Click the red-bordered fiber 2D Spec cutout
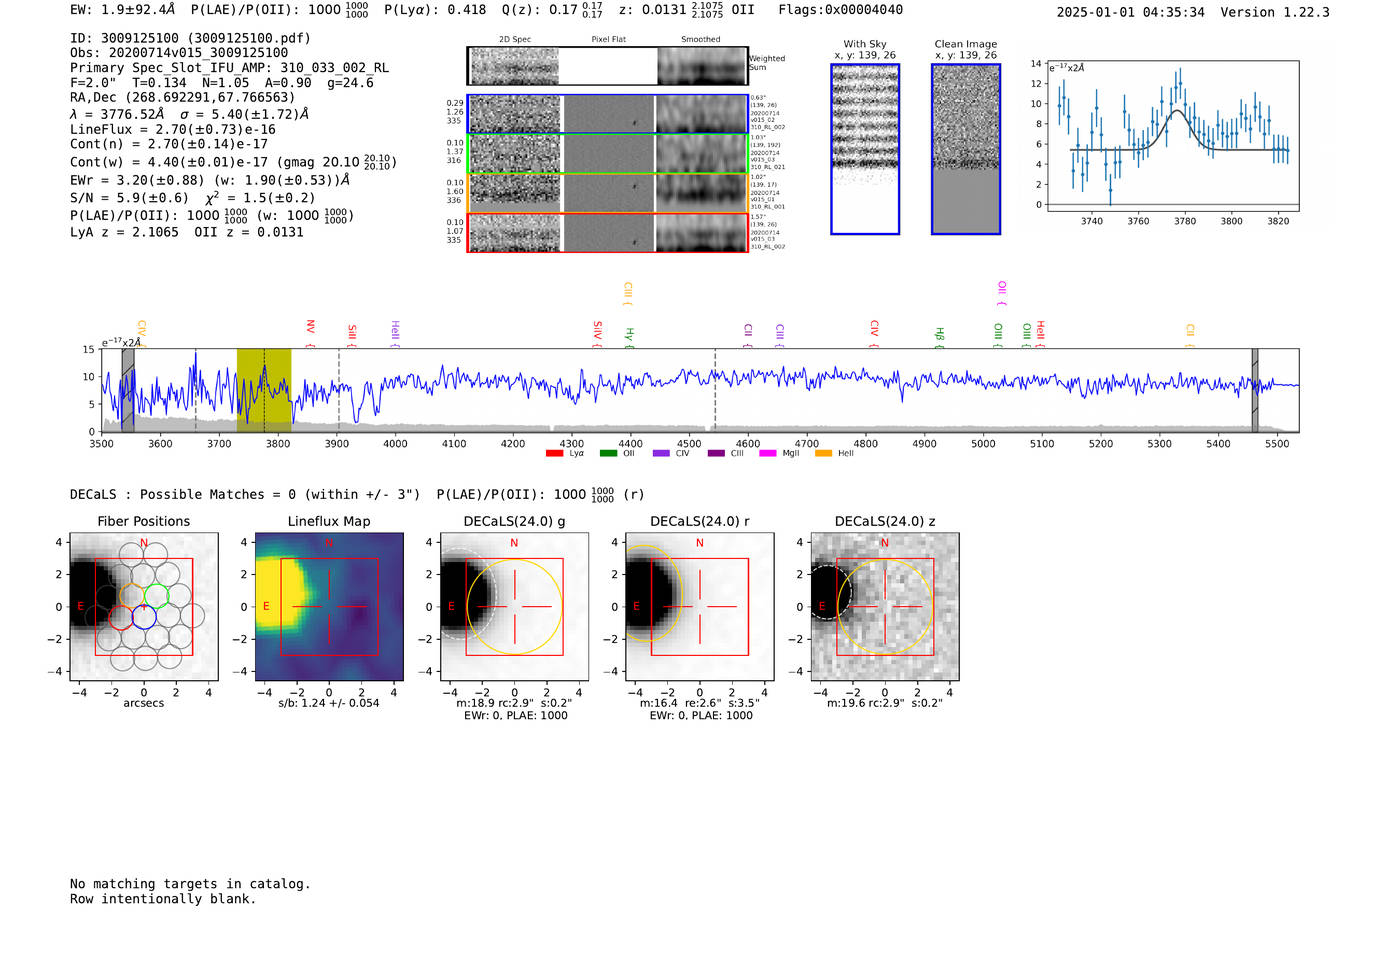The image size is (1400, 953). click(x=515, y=233)
